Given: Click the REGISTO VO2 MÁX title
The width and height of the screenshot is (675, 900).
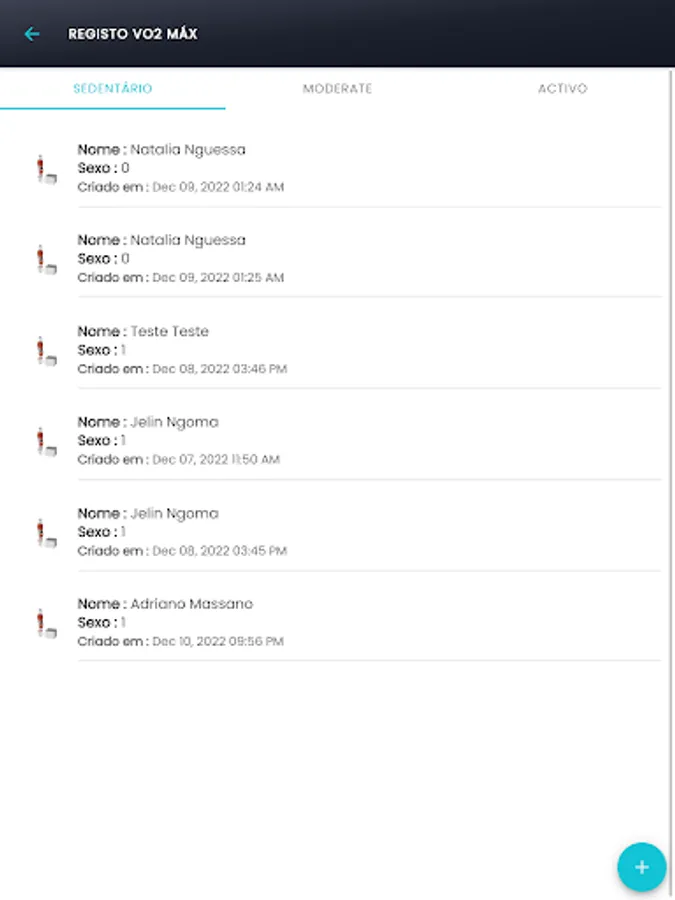Looking at the screenshot, I should [132, 33].
